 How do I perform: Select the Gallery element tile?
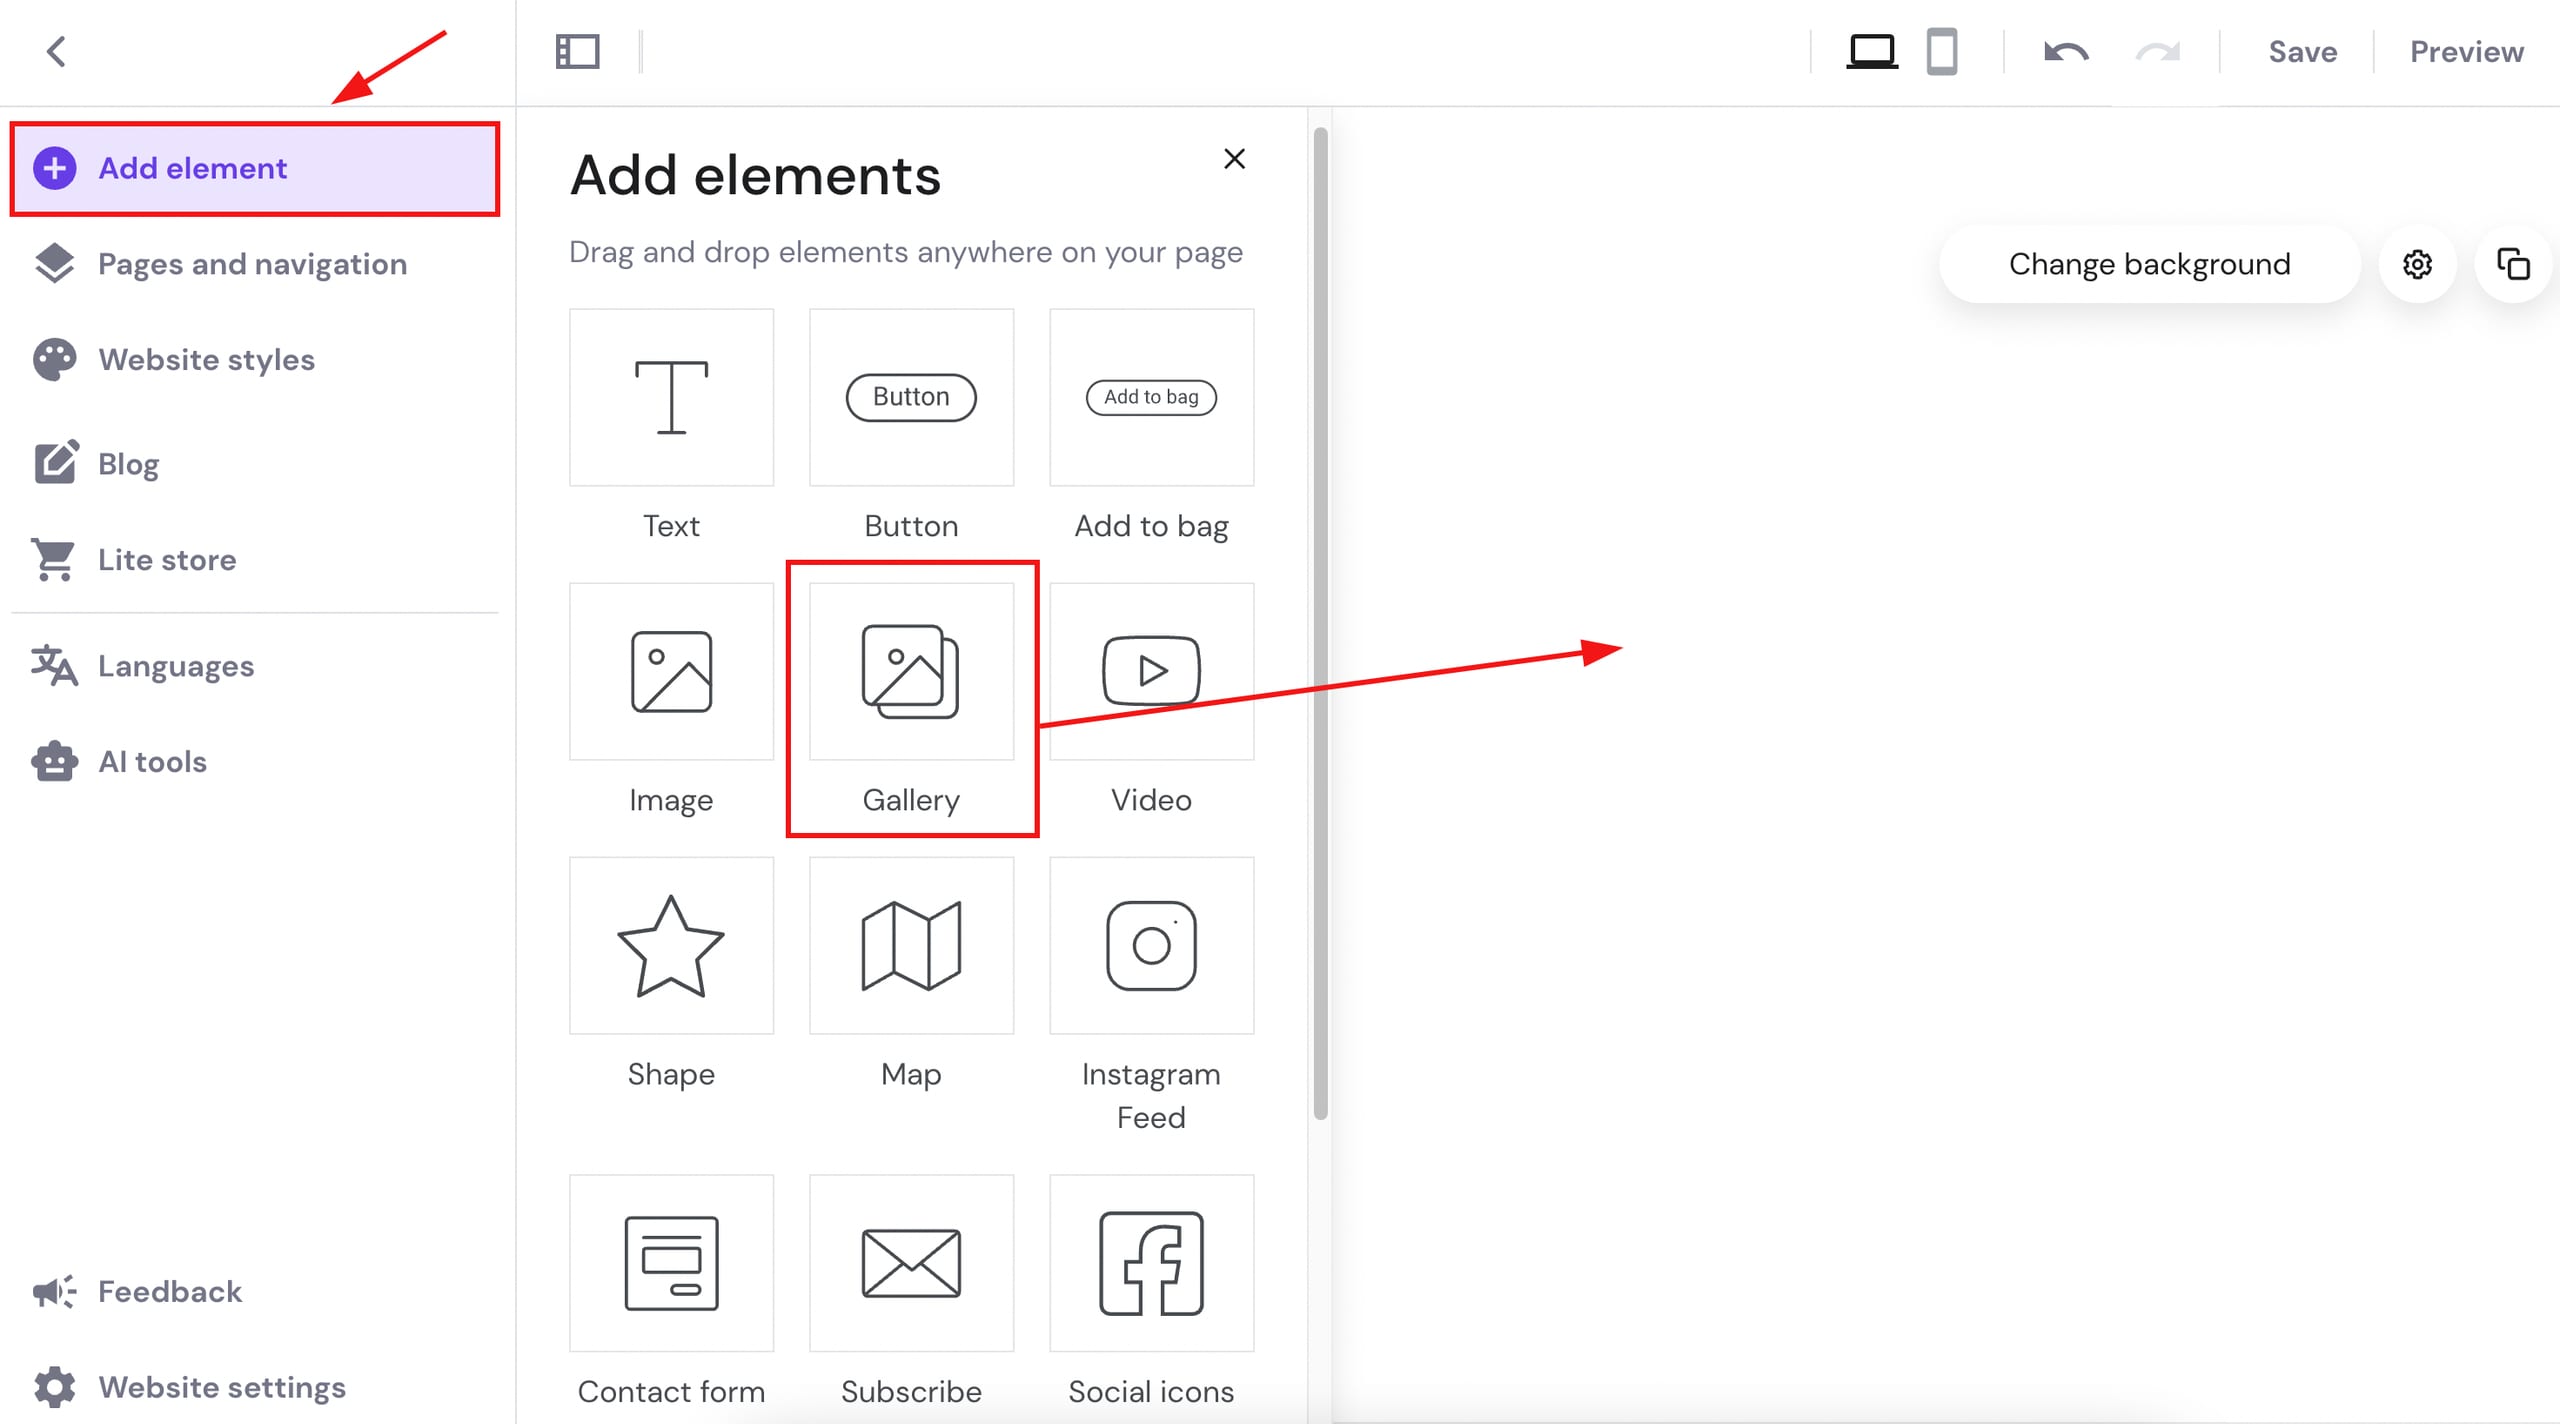coord(911,672)
